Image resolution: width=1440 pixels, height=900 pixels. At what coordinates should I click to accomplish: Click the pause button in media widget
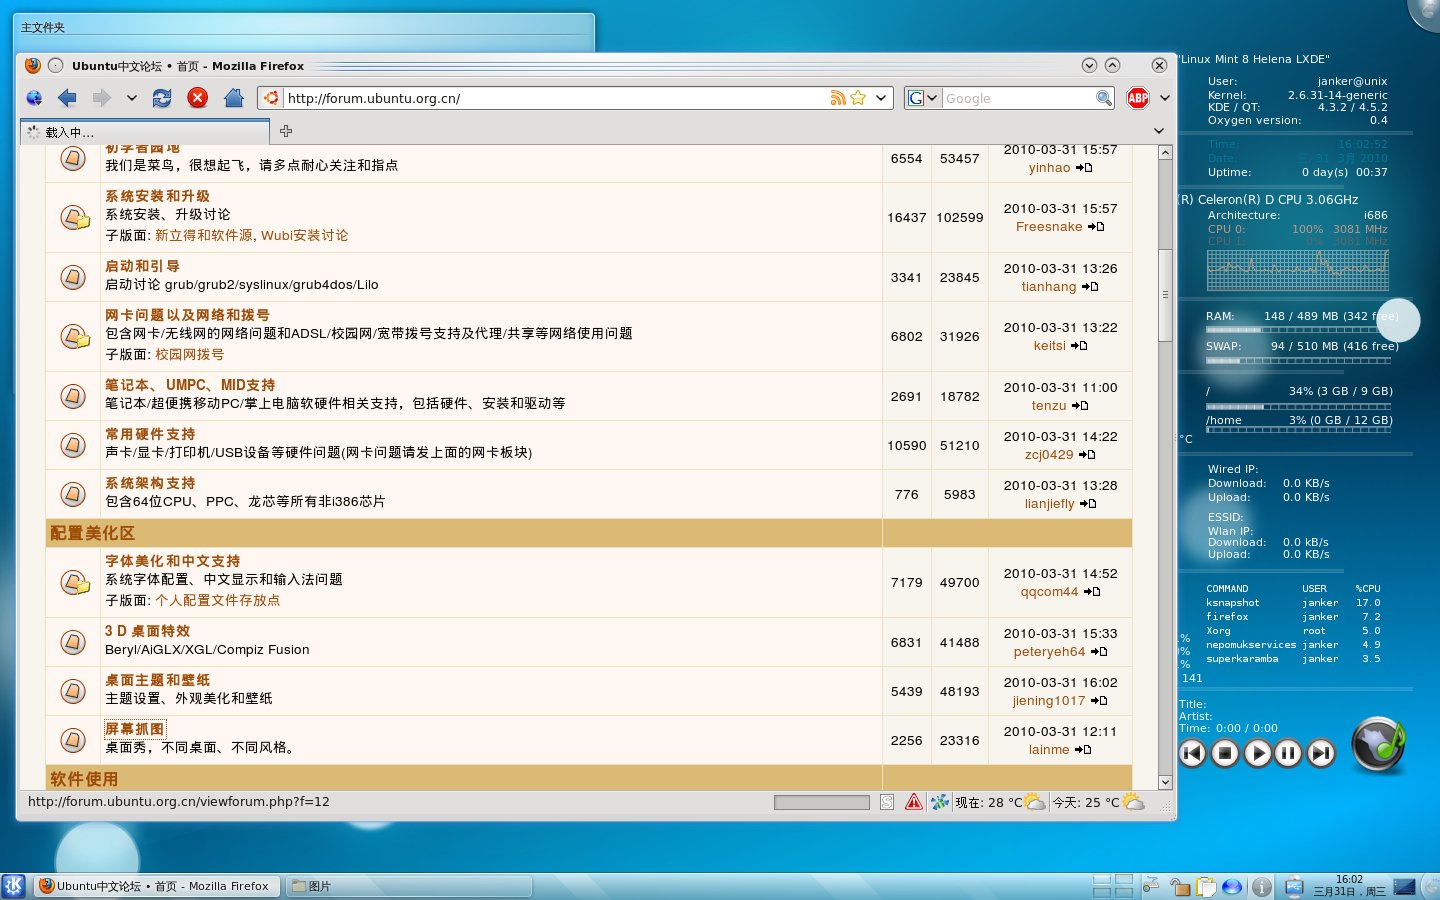point(1289,753)
